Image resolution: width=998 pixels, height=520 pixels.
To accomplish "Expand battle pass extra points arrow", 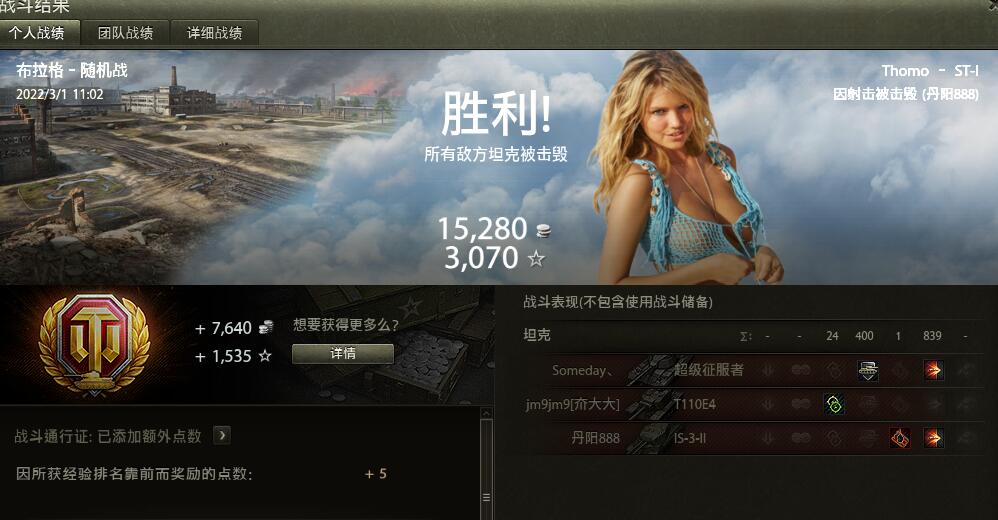I will [x=221, y=435].
